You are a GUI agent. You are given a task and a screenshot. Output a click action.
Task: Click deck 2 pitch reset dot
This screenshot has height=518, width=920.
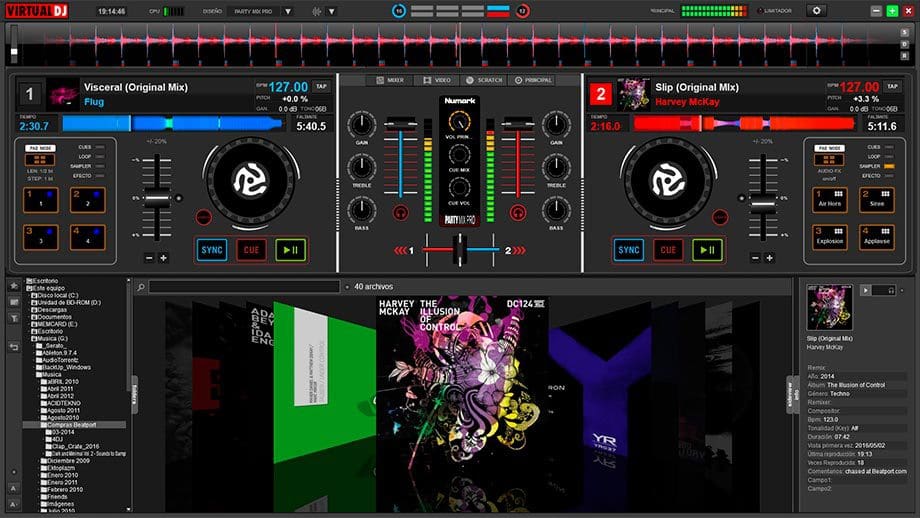(x=741, y=198)
